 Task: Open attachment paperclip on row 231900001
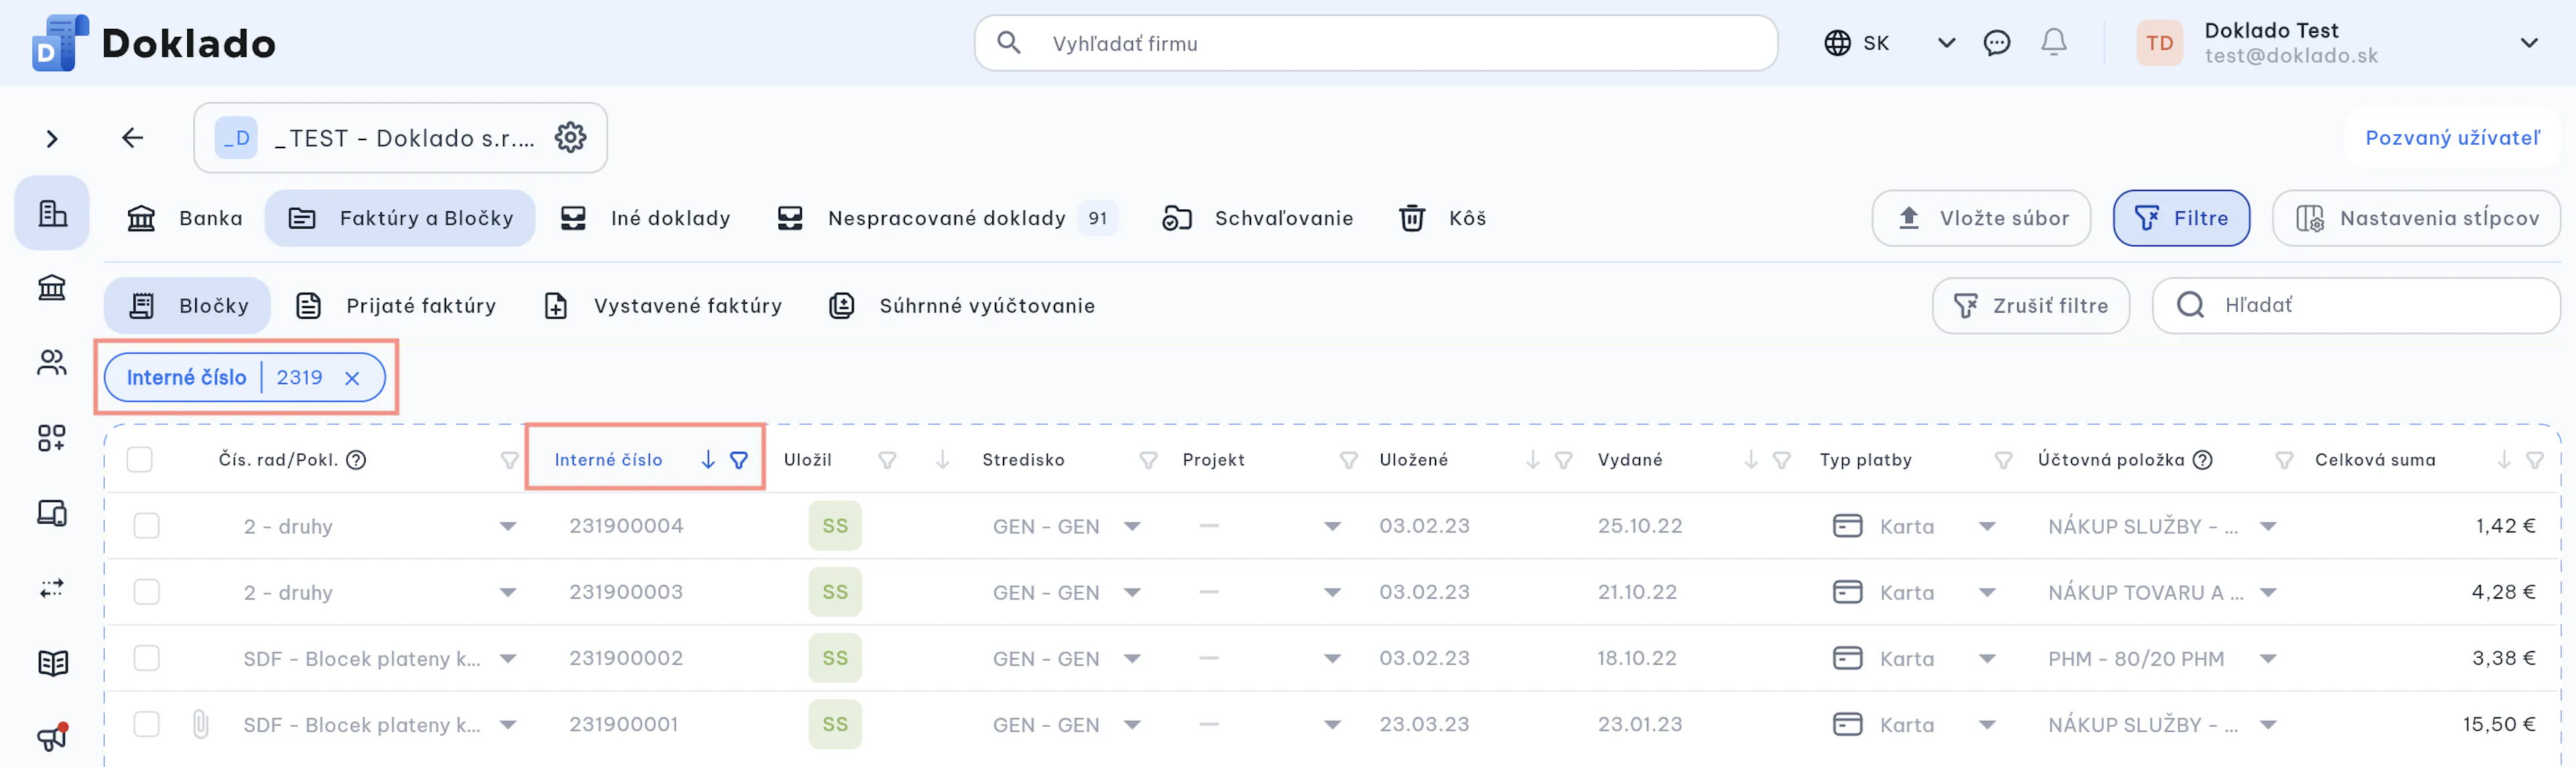click(200, 724)
